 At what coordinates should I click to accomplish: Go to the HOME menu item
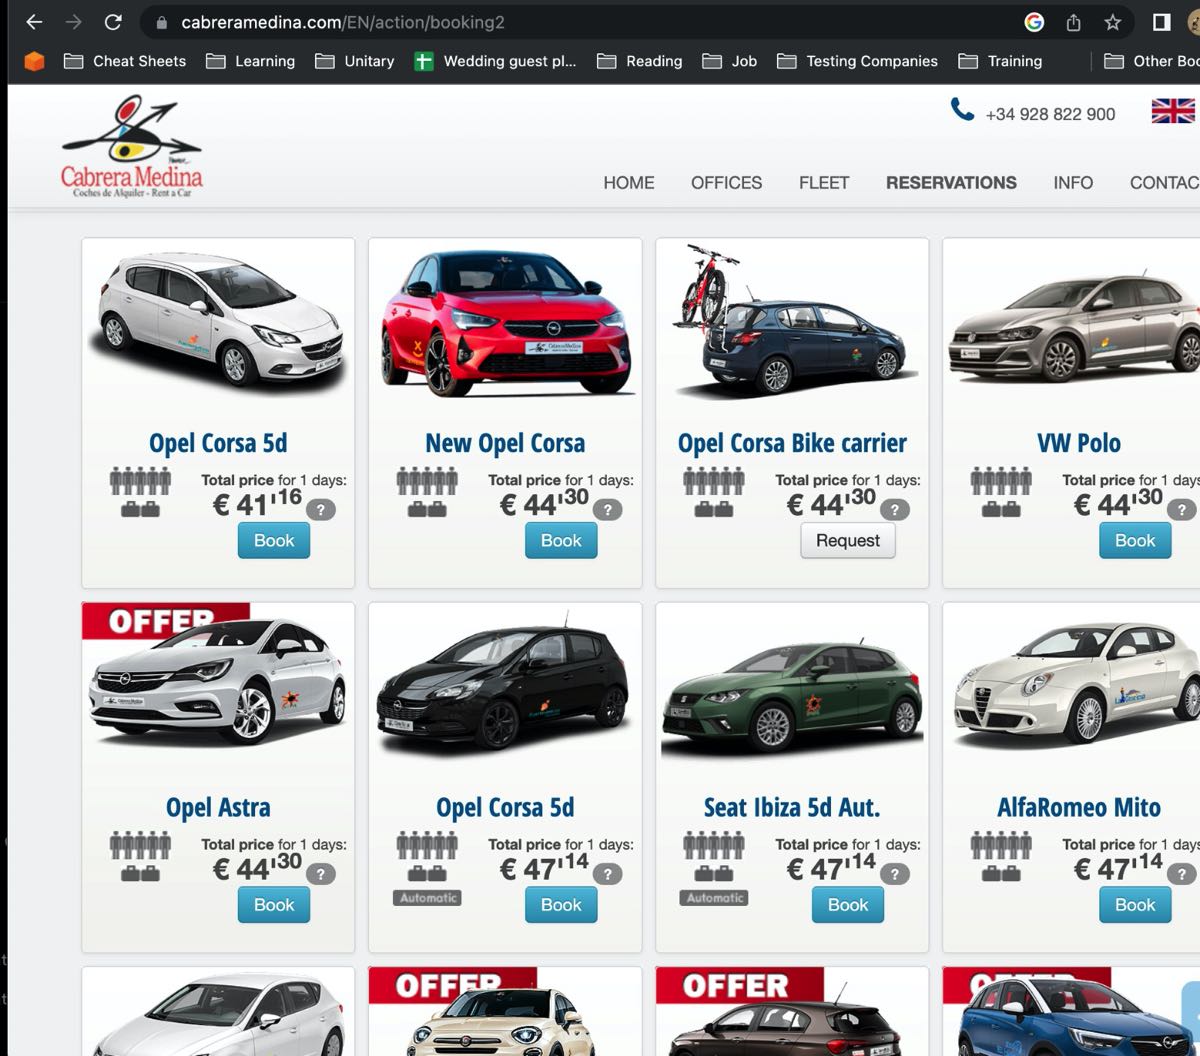click(629, 183)
